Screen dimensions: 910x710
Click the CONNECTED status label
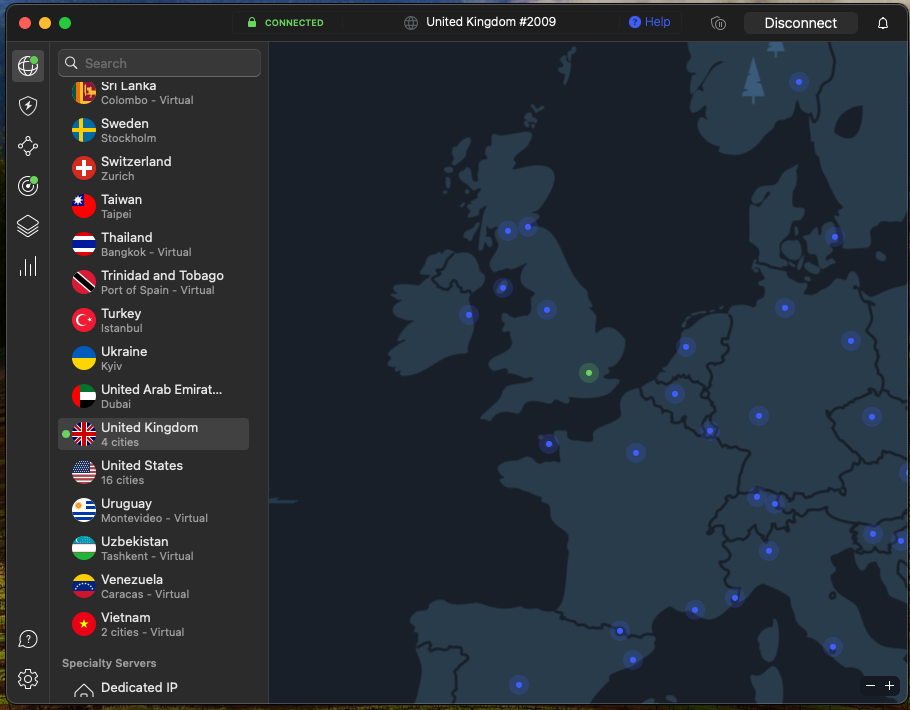294,23
